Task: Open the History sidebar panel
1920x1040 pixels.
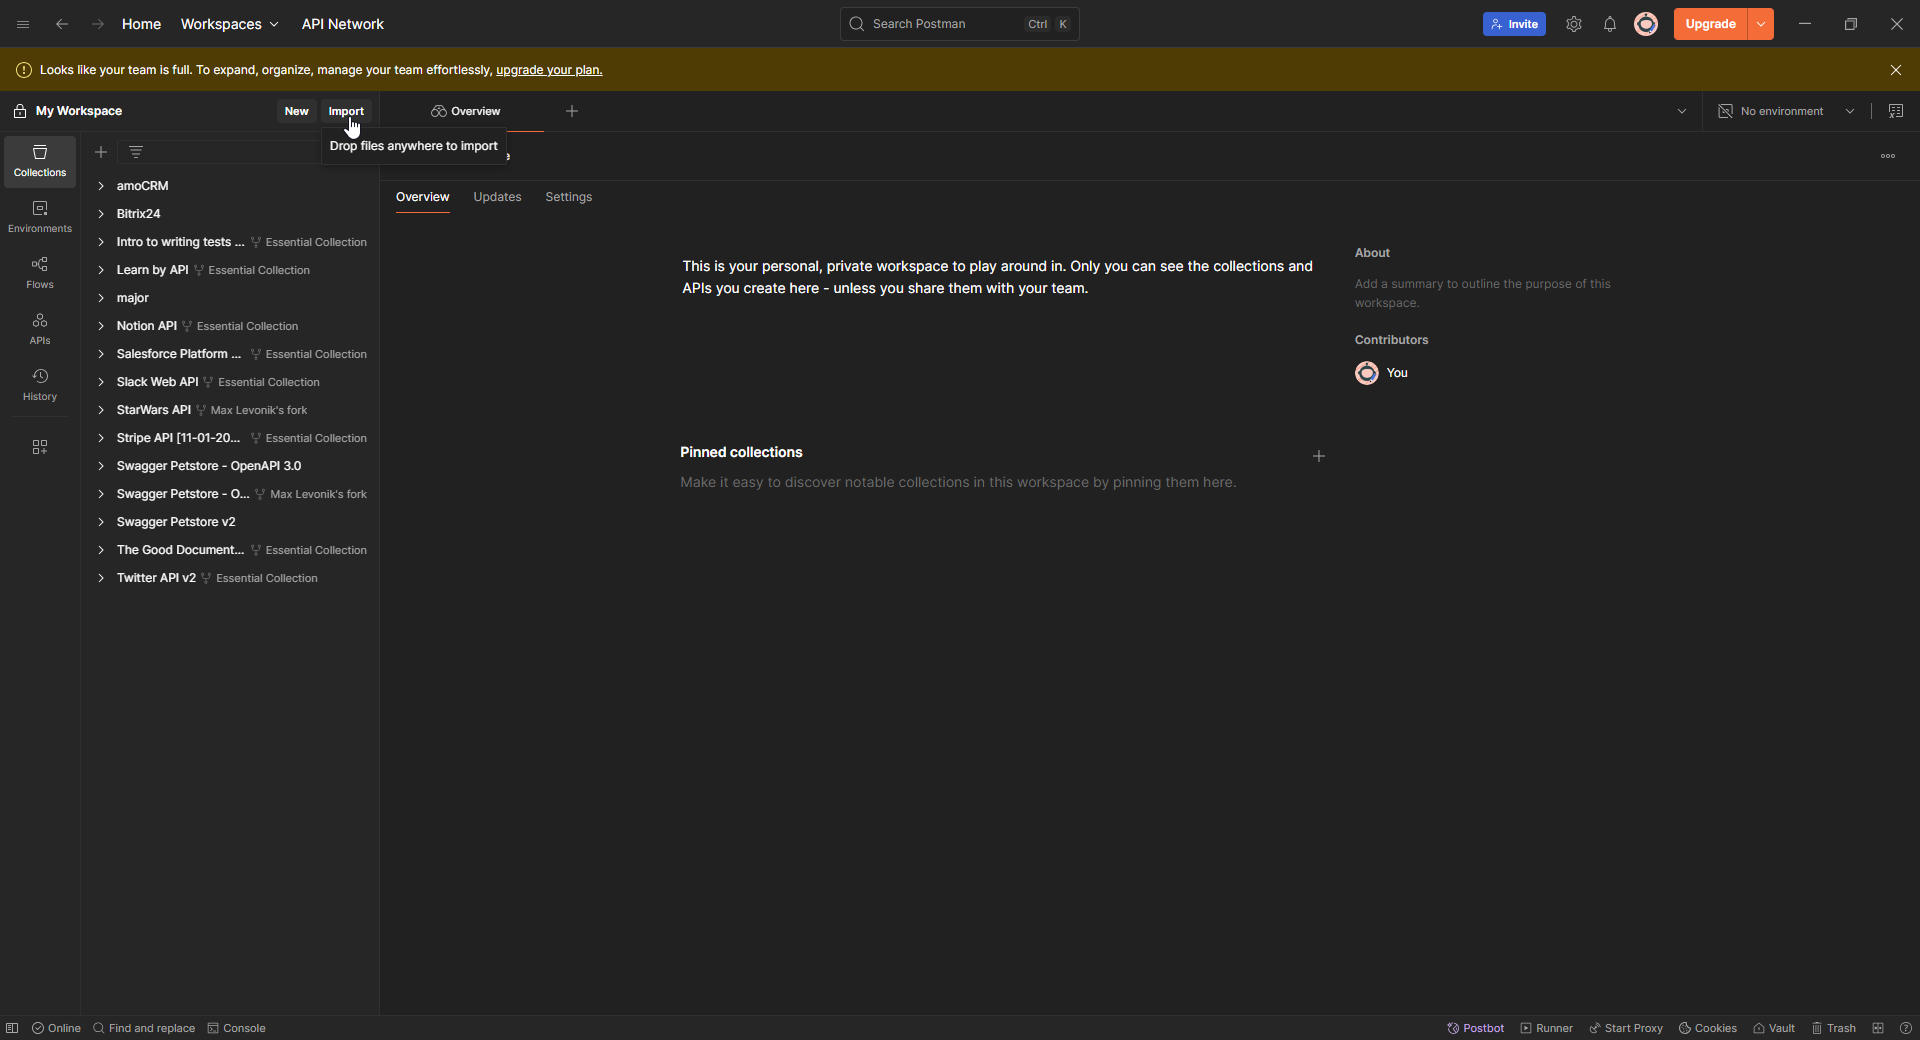Action: (x=40, y=385)
